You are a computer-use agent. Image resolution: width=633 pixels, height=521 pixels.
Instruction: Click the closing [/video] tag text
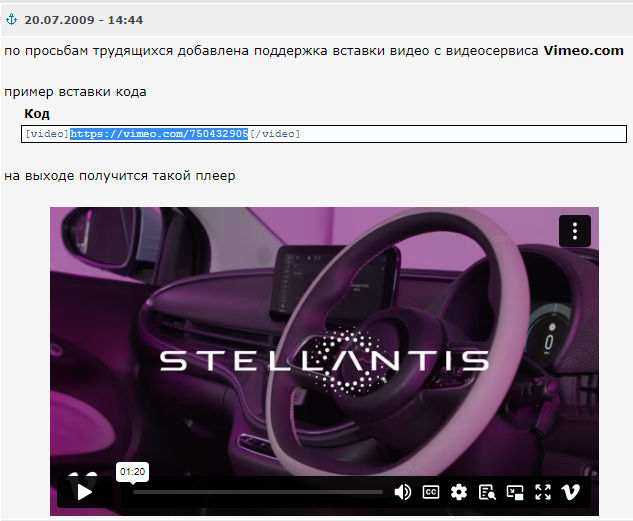(x=275, y=134)
